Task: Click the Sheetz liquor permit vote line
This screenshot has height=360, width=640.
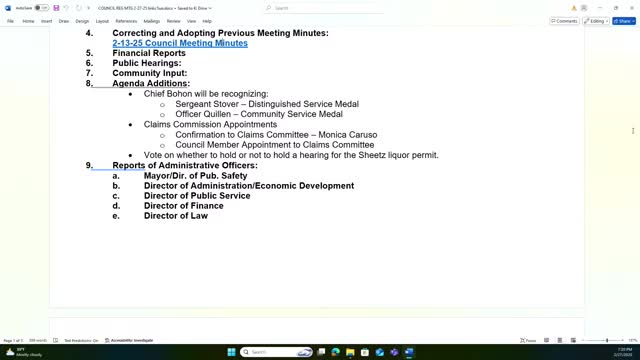Action: click(291, 155)
